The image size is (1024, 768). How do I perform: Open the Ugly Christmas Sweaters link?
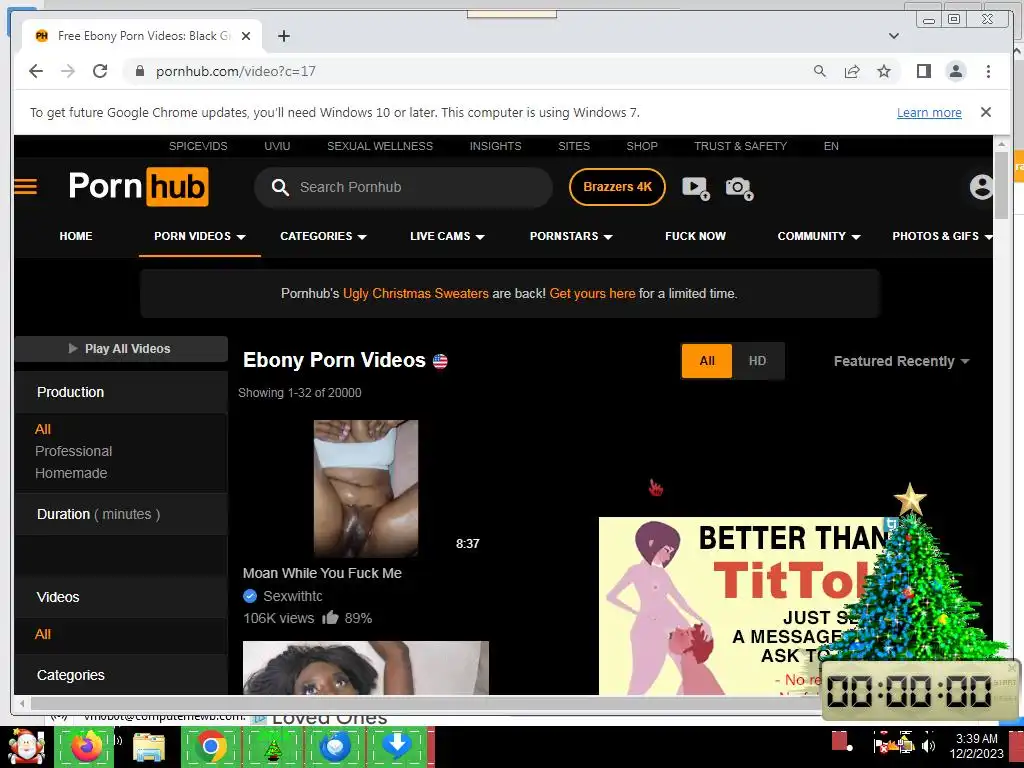point(415,294)
